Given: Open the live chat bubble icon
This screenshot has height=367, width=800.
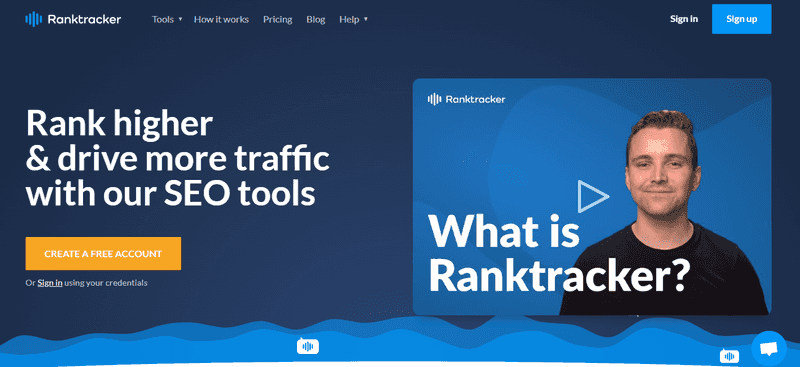Looking at the screenshot, I should click(x=768, y=349).
